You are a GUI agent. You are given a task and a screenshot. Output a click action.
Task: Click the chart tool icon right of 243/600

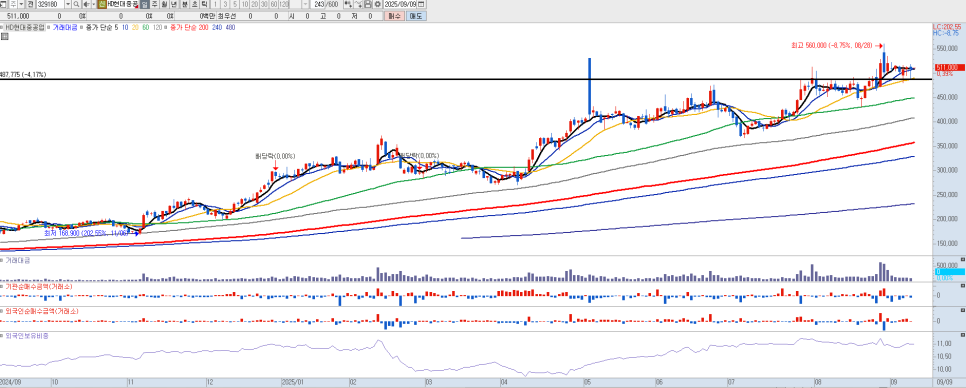348,4
